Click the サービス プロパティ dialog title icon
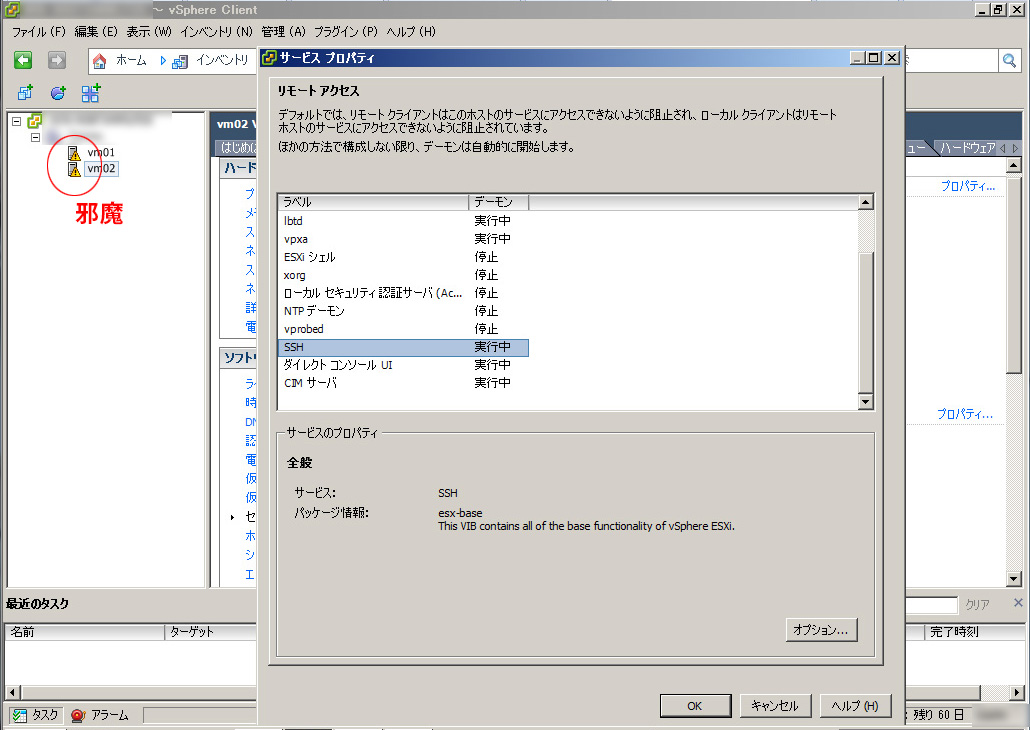1030x730 pixels. [268, 58]
